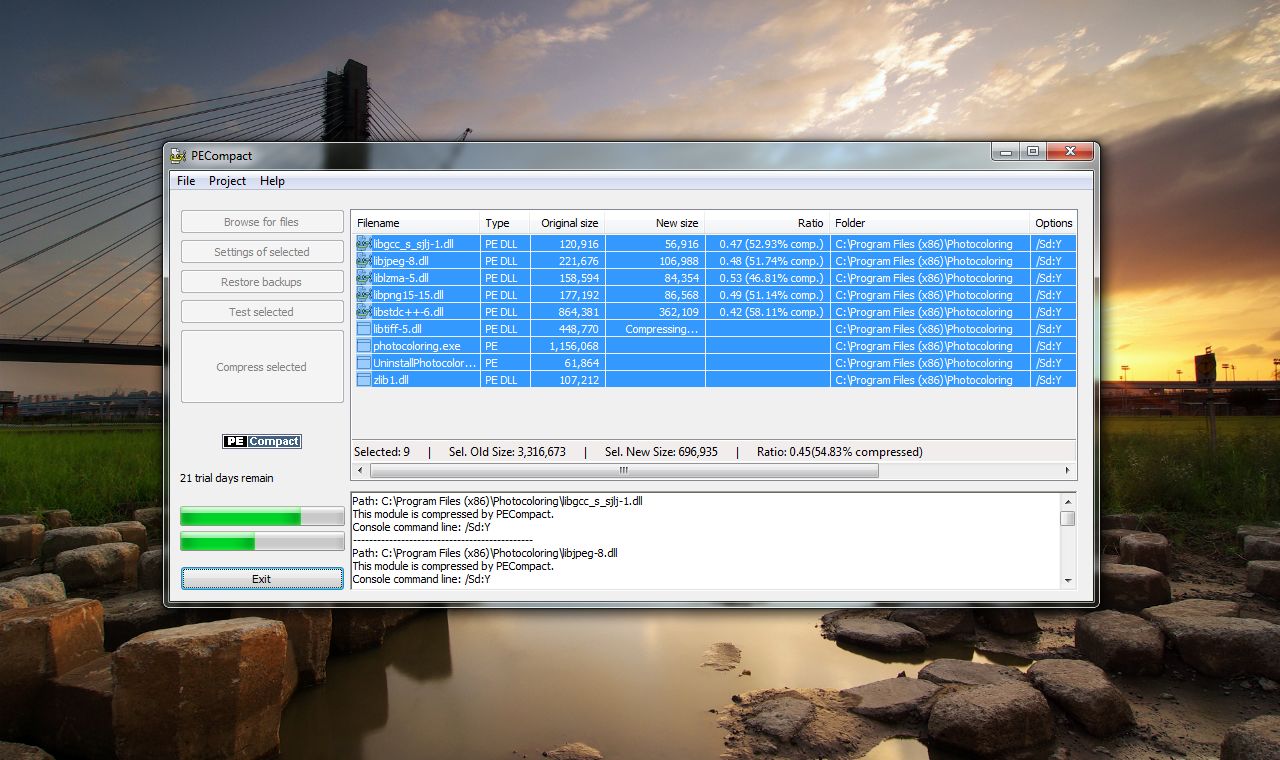Viewport: 1280px width, 760px height.
Task: Click the /Sd:Y option of zlib1.dll
Action: pos(1049,379)
